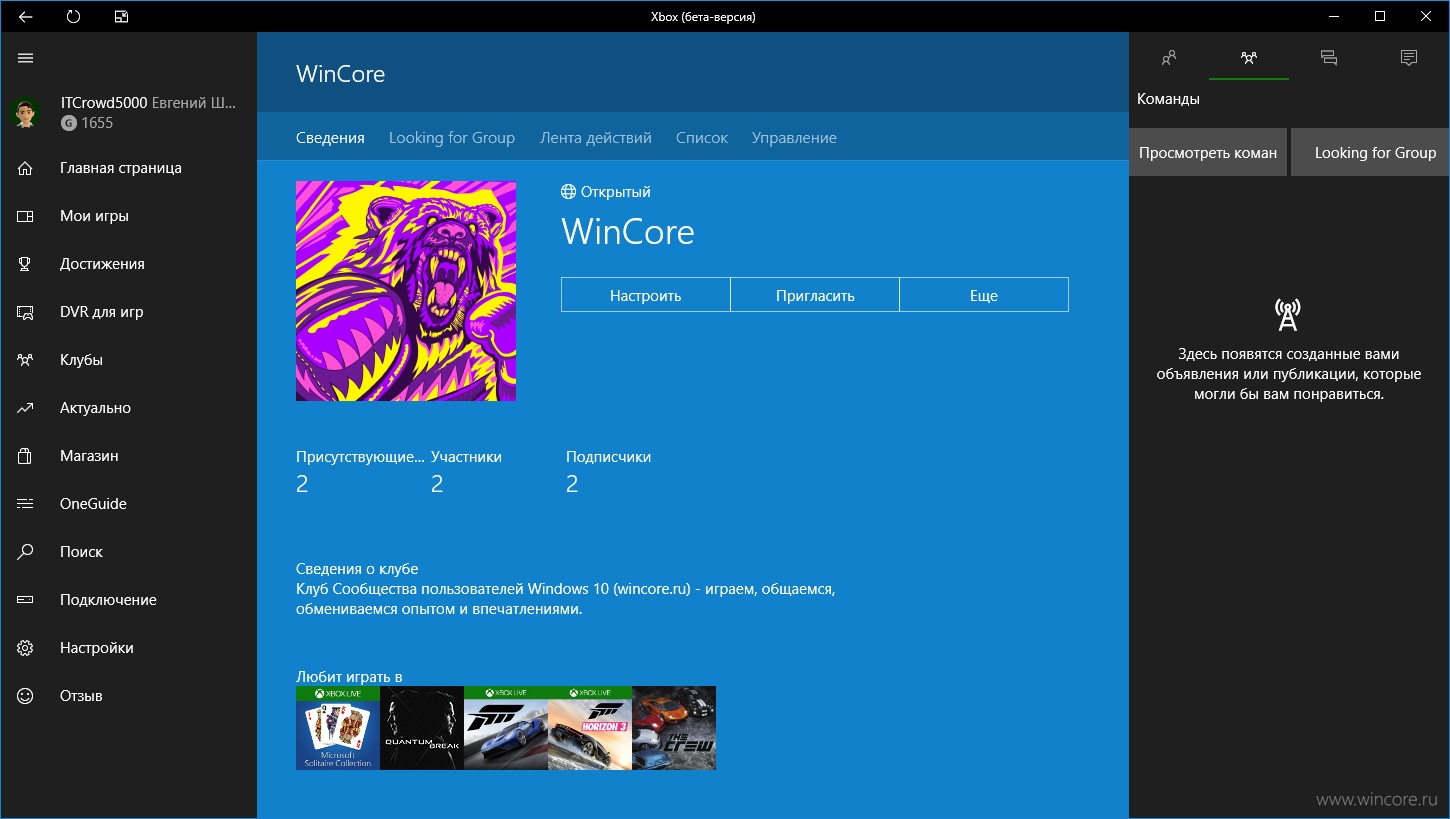Click the Еще button

click(x=984, y=295)
